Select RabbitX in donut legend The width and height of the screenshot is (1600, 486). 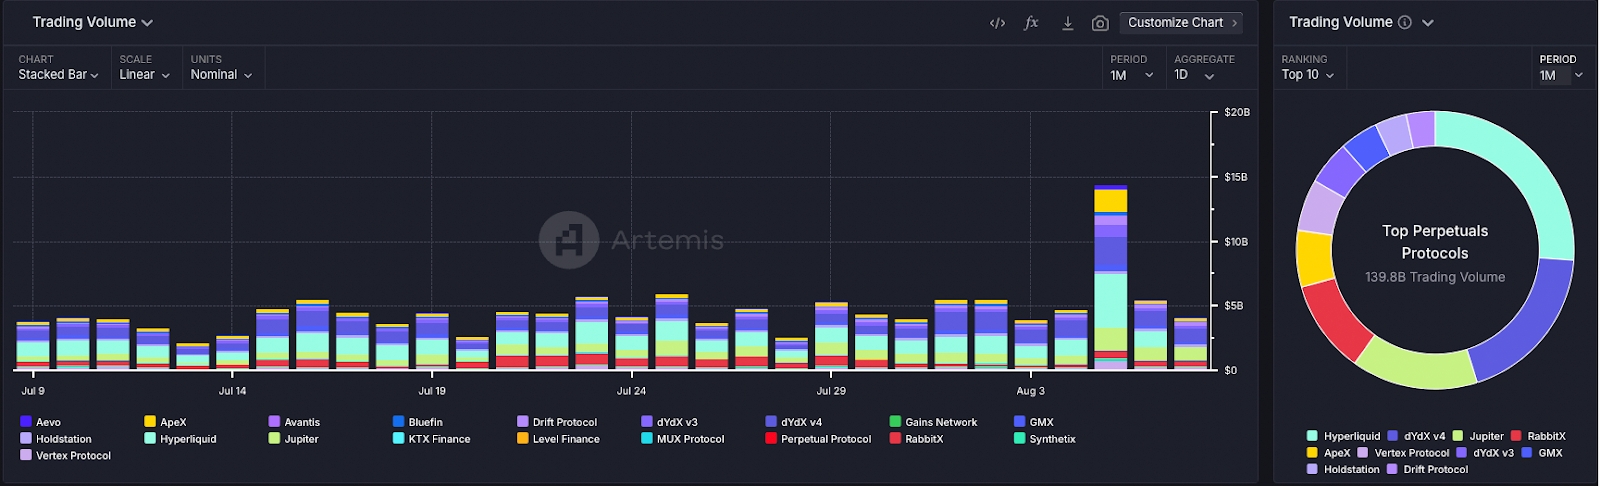1538,436
